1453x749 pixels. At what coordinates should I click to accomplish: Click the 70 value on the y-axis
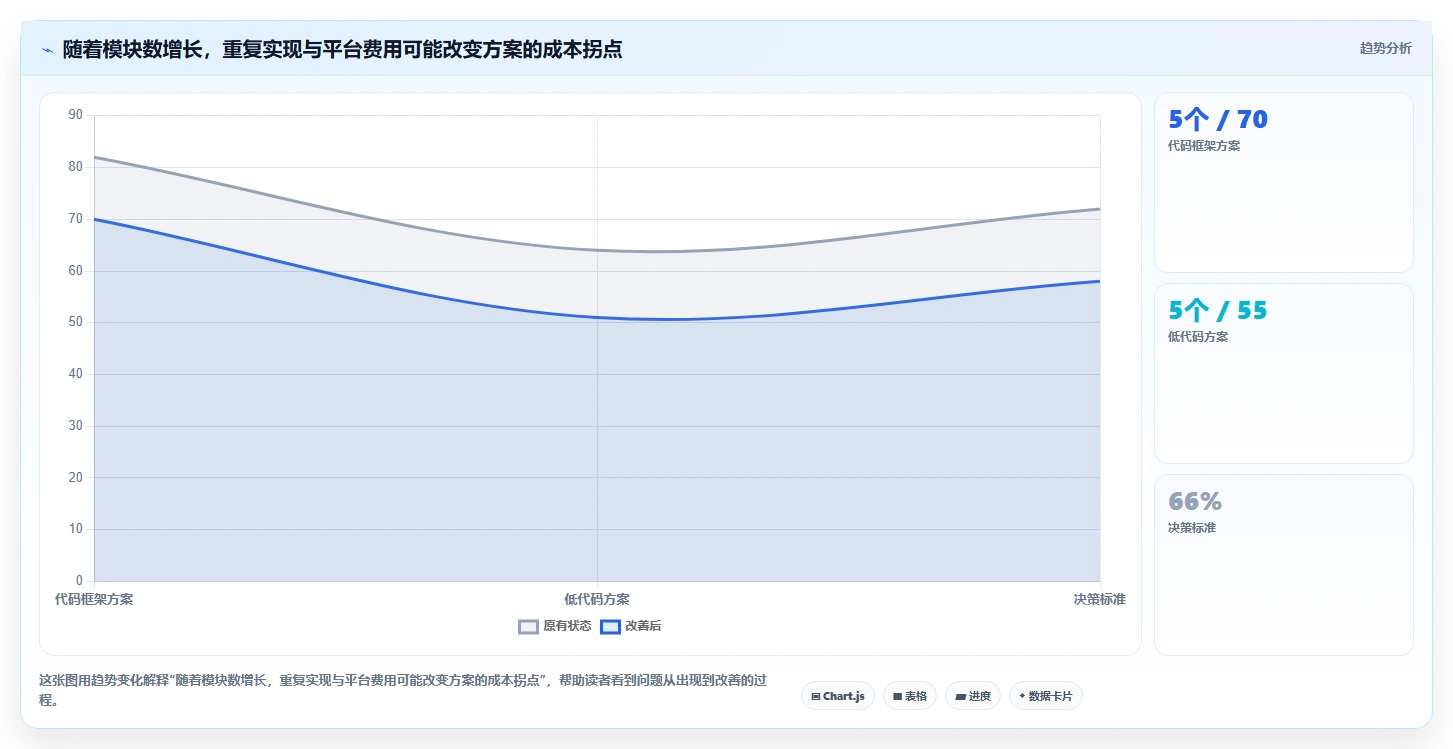click(x=76, y=219)
